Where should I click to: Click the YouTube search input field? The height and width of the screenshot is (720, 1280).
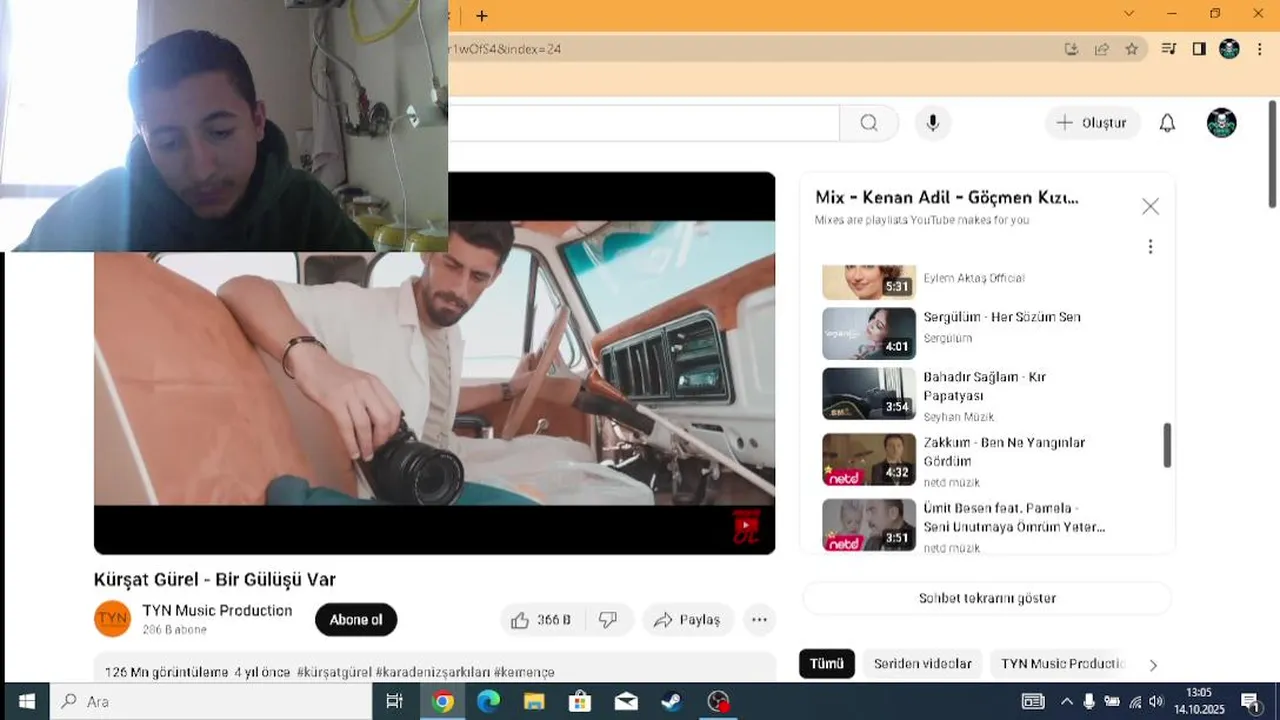643,123
